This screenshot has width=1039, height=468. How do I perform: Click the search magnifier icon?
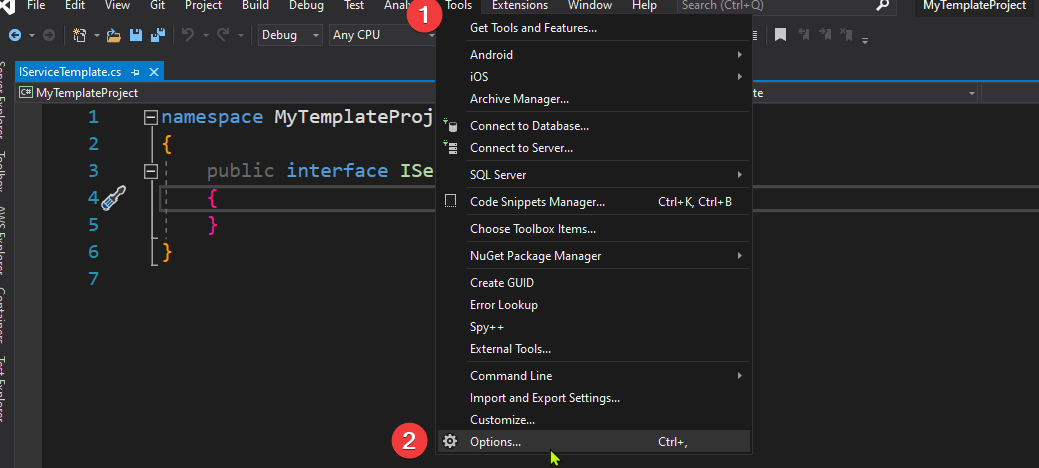(x=882, y=6)
